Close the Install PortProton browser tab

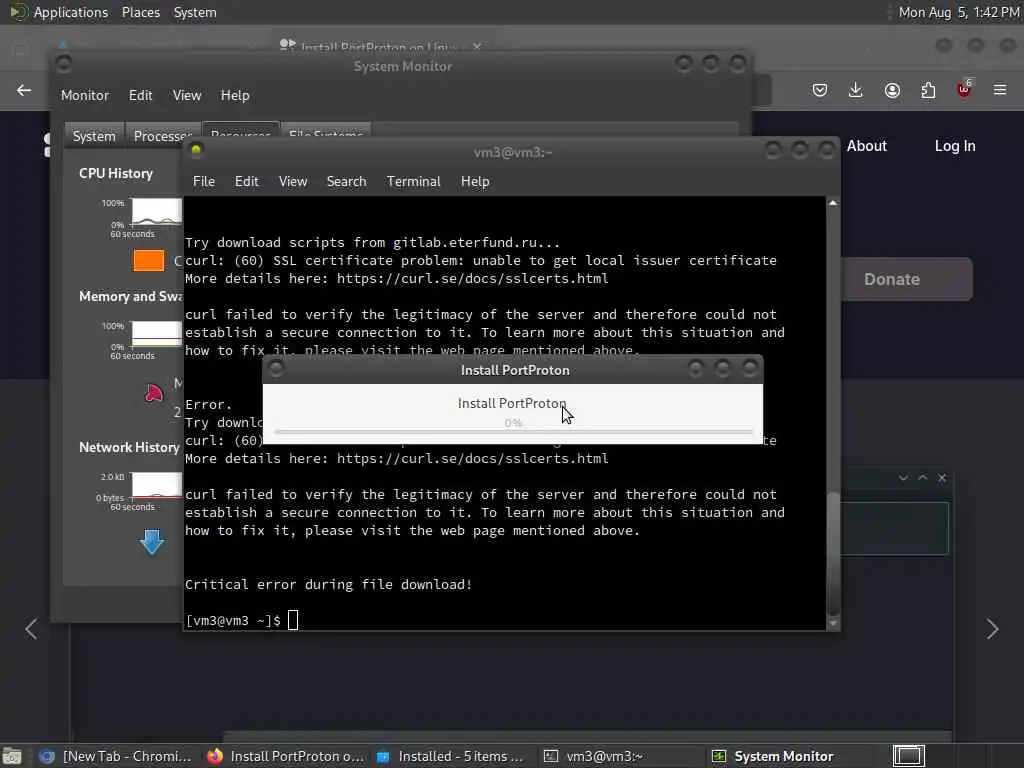(477, 47)
